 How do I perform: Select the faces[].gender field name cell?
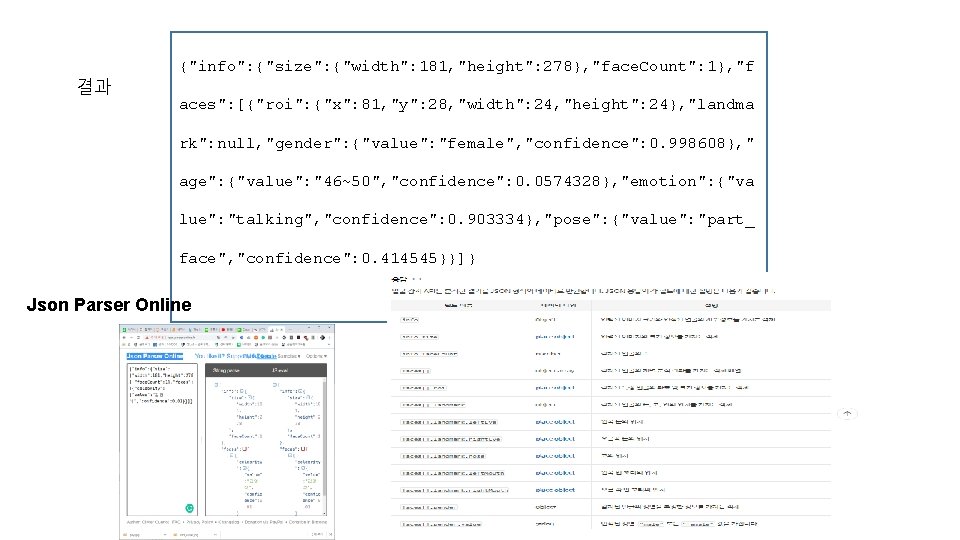[429, 507]
